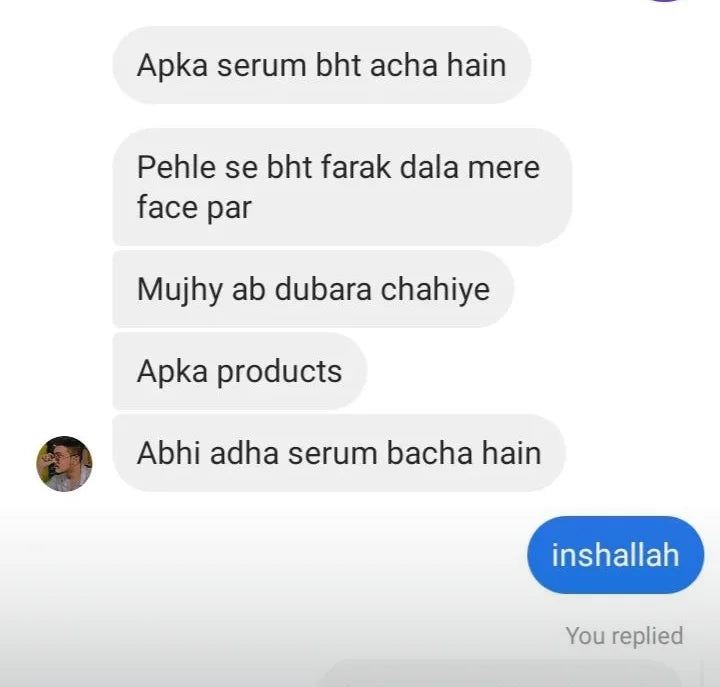This screenshot has width=720, height=687.
Task: Open the sender's profile picture avatar
Action: click(64, 463)
